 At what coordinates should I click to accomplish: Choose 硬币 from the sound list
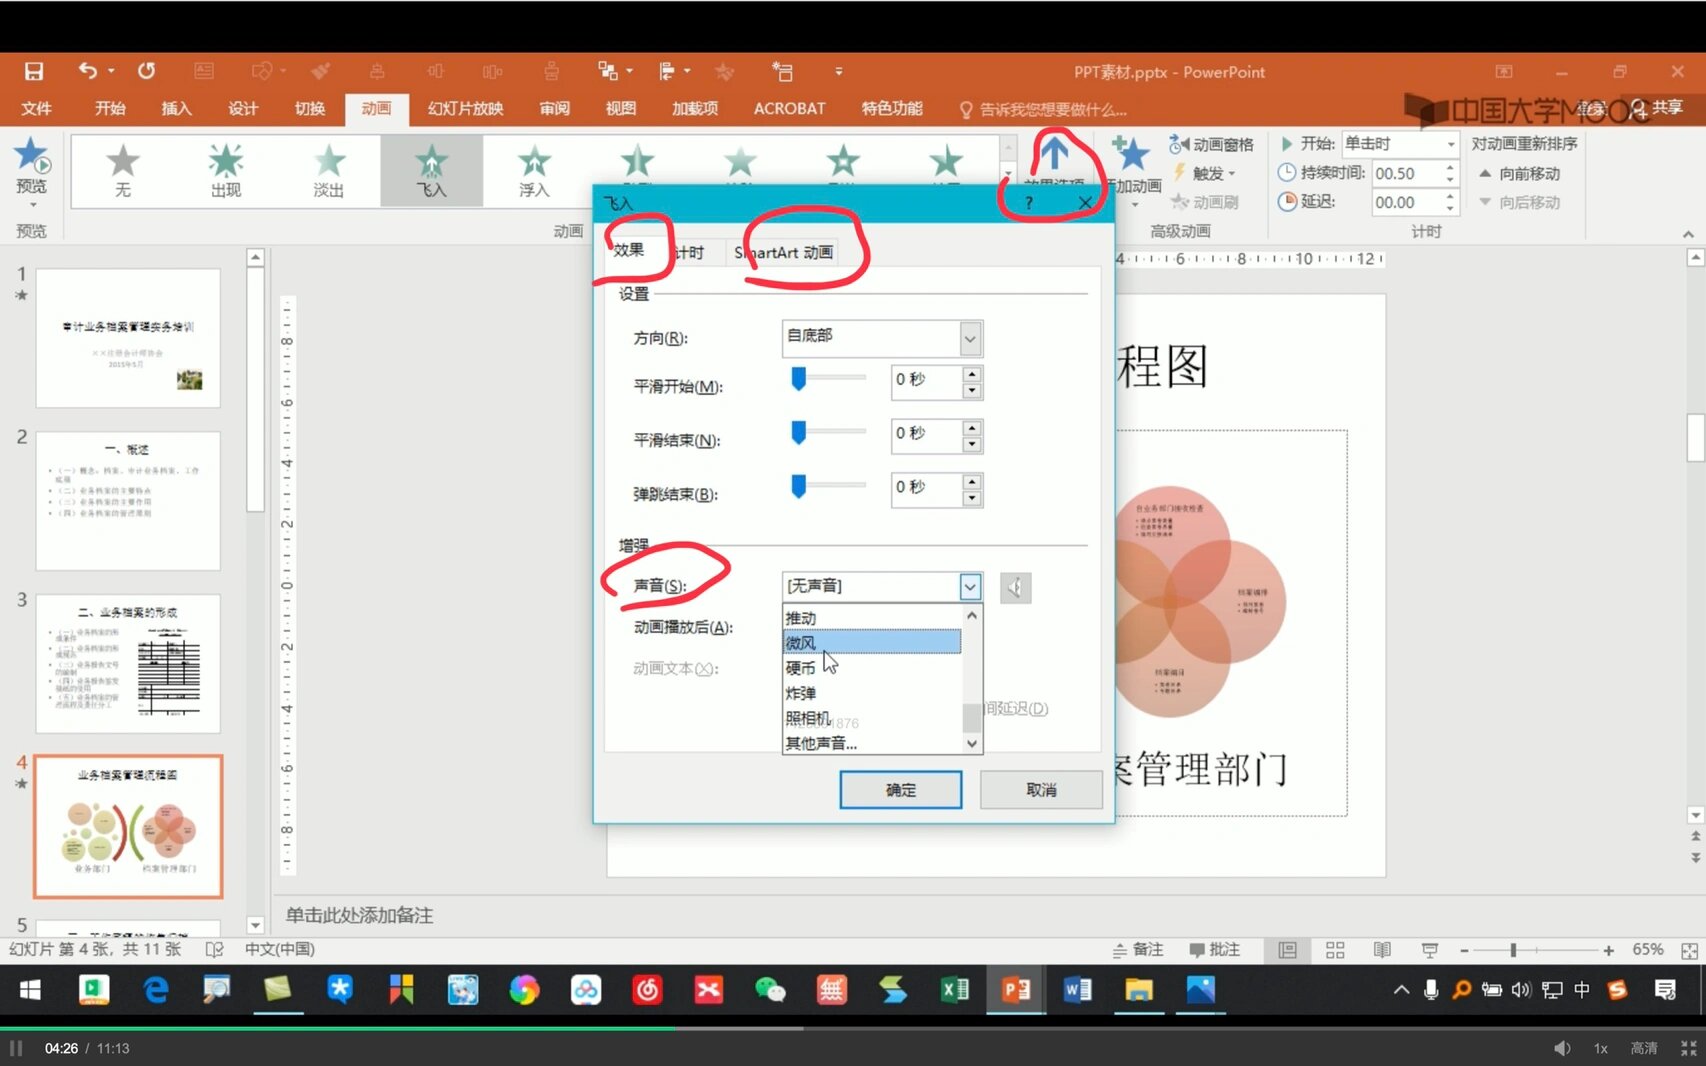[x=800, y=668]
